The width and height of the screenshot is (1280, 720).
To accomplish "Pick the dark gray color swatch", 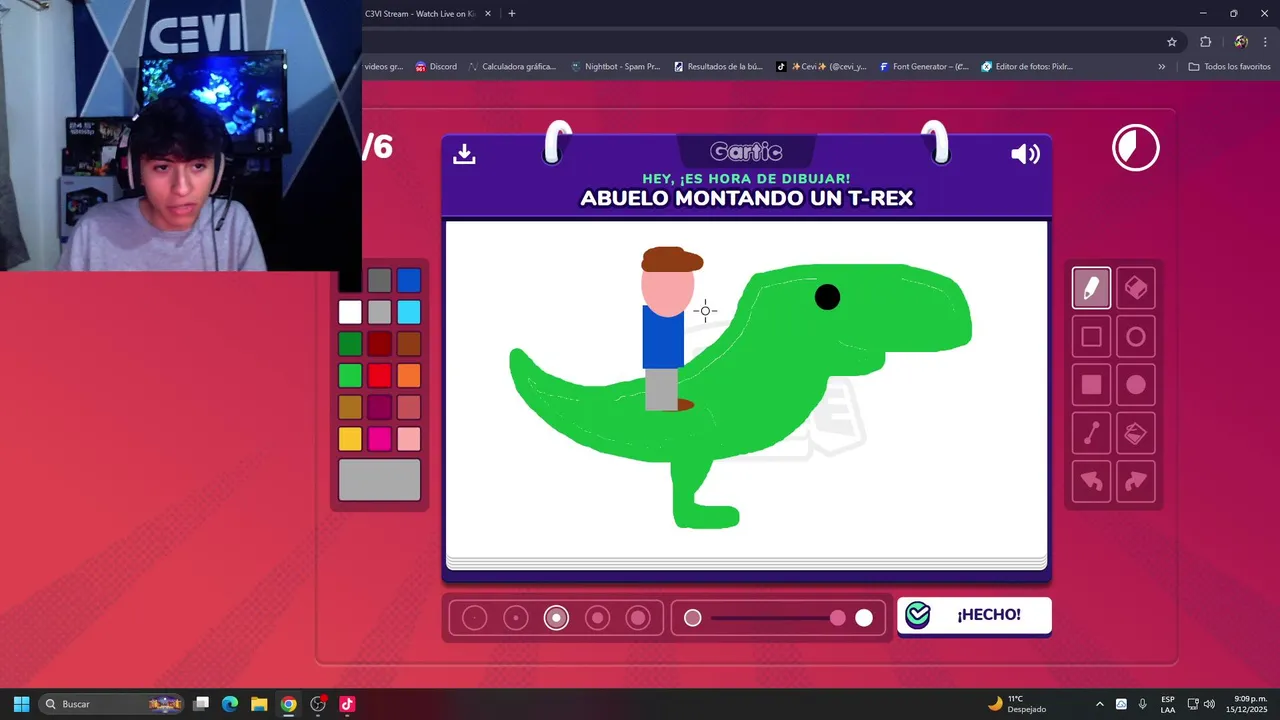I will (379, 280).
